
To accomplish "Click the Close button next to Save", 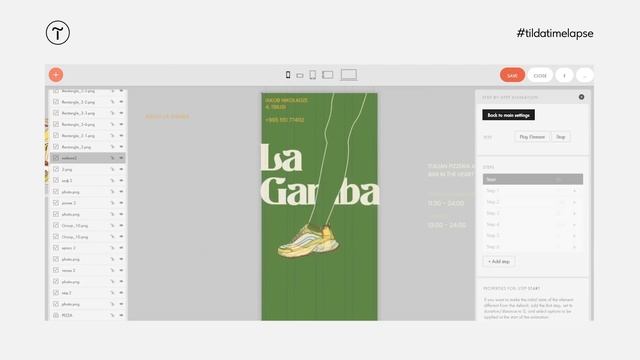I will 540,76.
